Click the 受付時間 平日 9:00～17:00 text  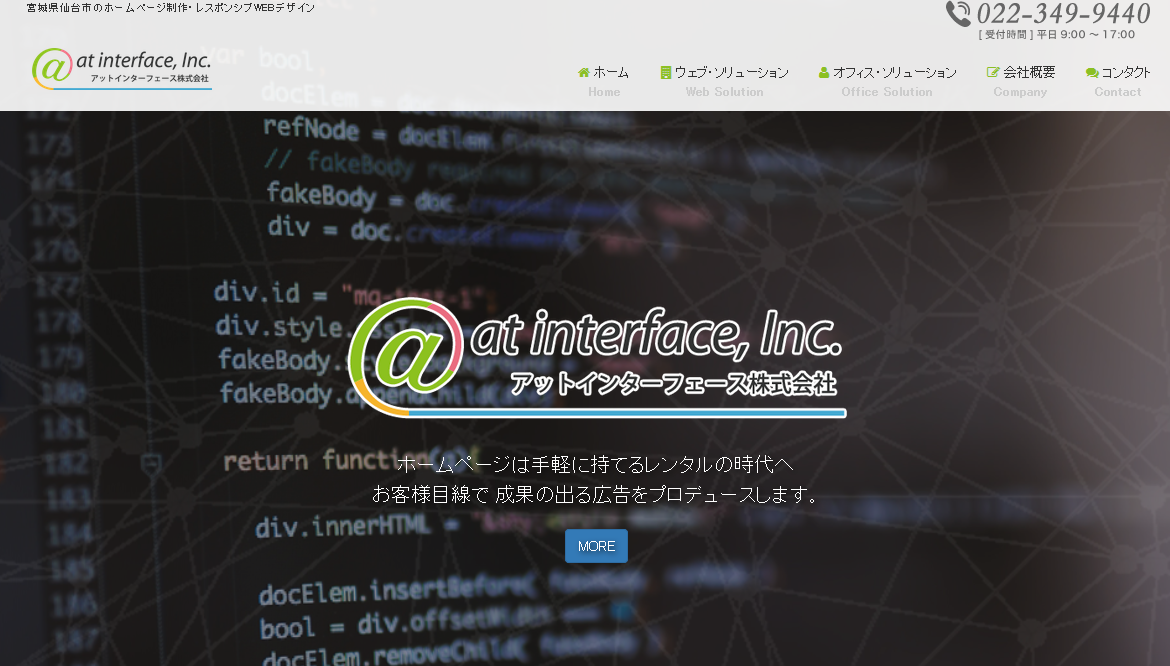[x=1057, y=34]
